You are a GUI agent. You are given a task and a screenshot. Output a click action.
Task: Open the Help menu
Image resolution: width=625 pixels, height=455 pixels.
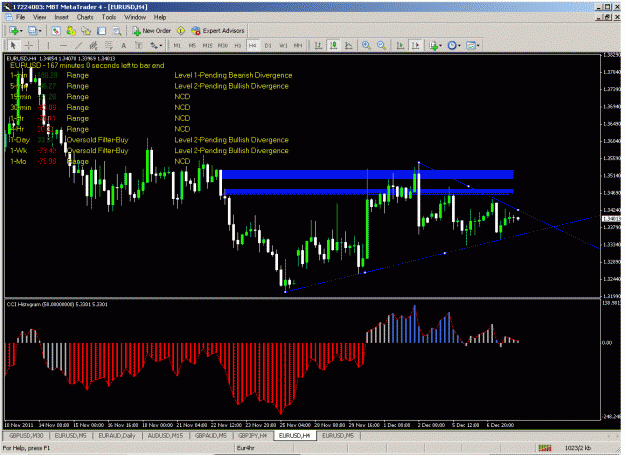(x=160, y=17)
